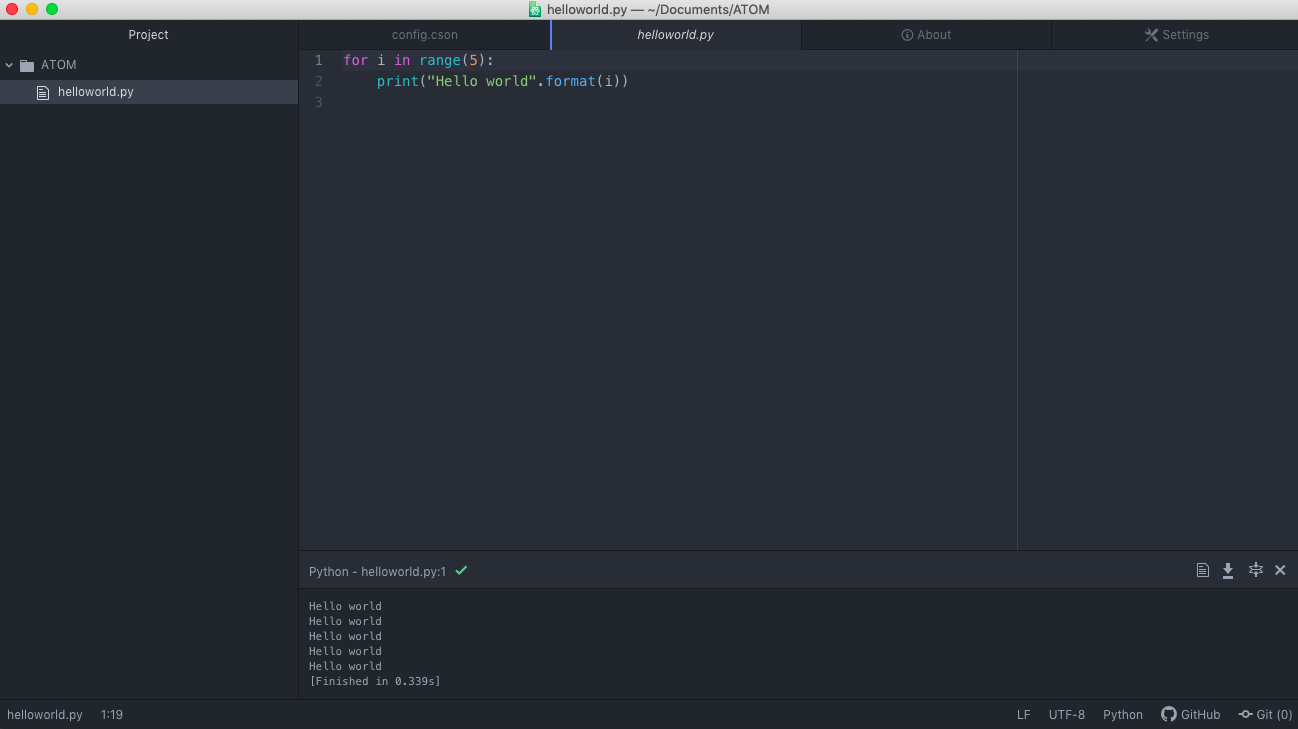Click helloworld.py file name in status bar
This screenshot has width=1298, height=729.
click(45, 714)
